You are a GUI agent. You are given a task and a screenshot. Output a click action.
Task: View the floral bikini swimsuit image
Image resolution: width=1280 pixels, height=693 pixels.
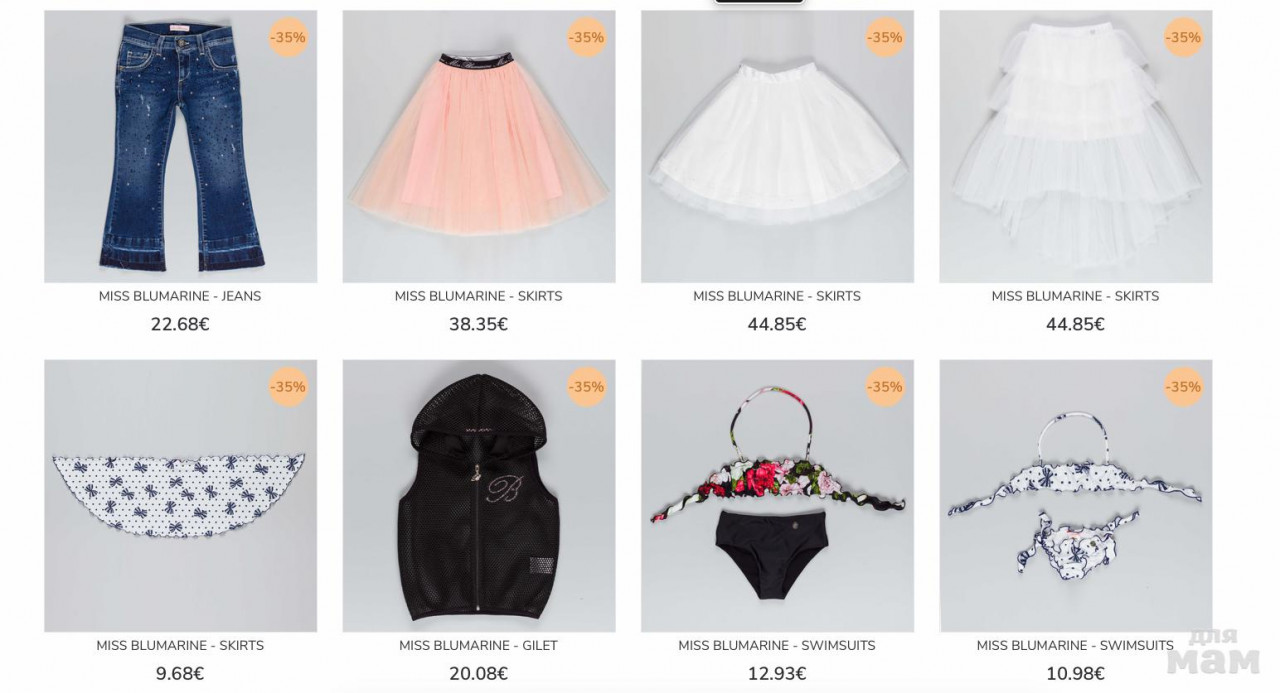tap(777, 496)
